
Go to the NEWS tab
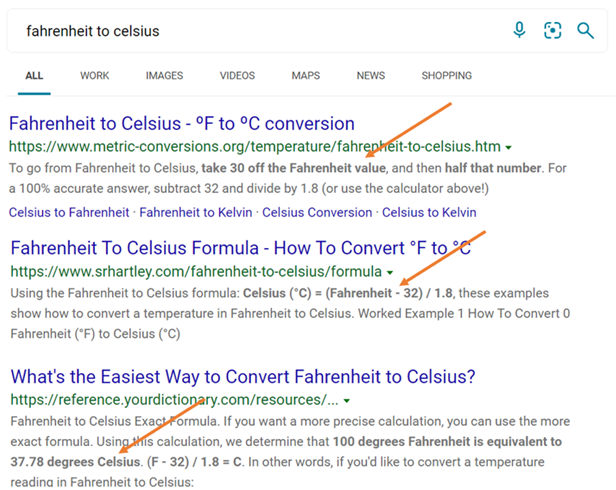click(x=371, y=76)
